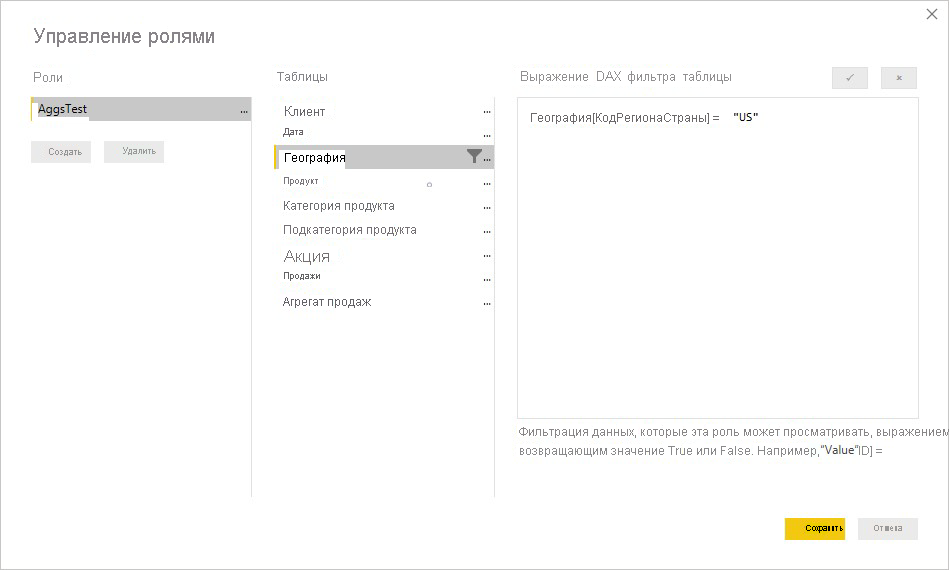Select the Акция table
The height and width of the screenshot is (570, 949).
384,256
